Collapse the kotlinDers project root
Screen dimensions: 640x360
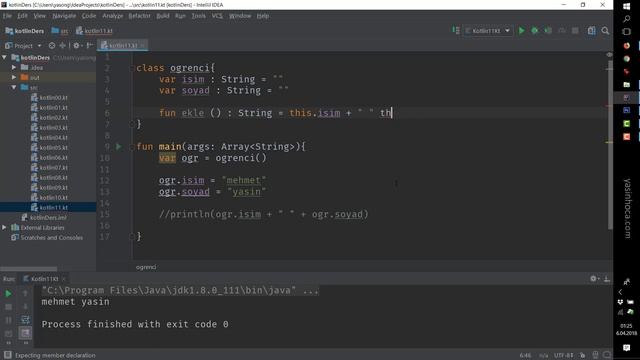(4, 58)
